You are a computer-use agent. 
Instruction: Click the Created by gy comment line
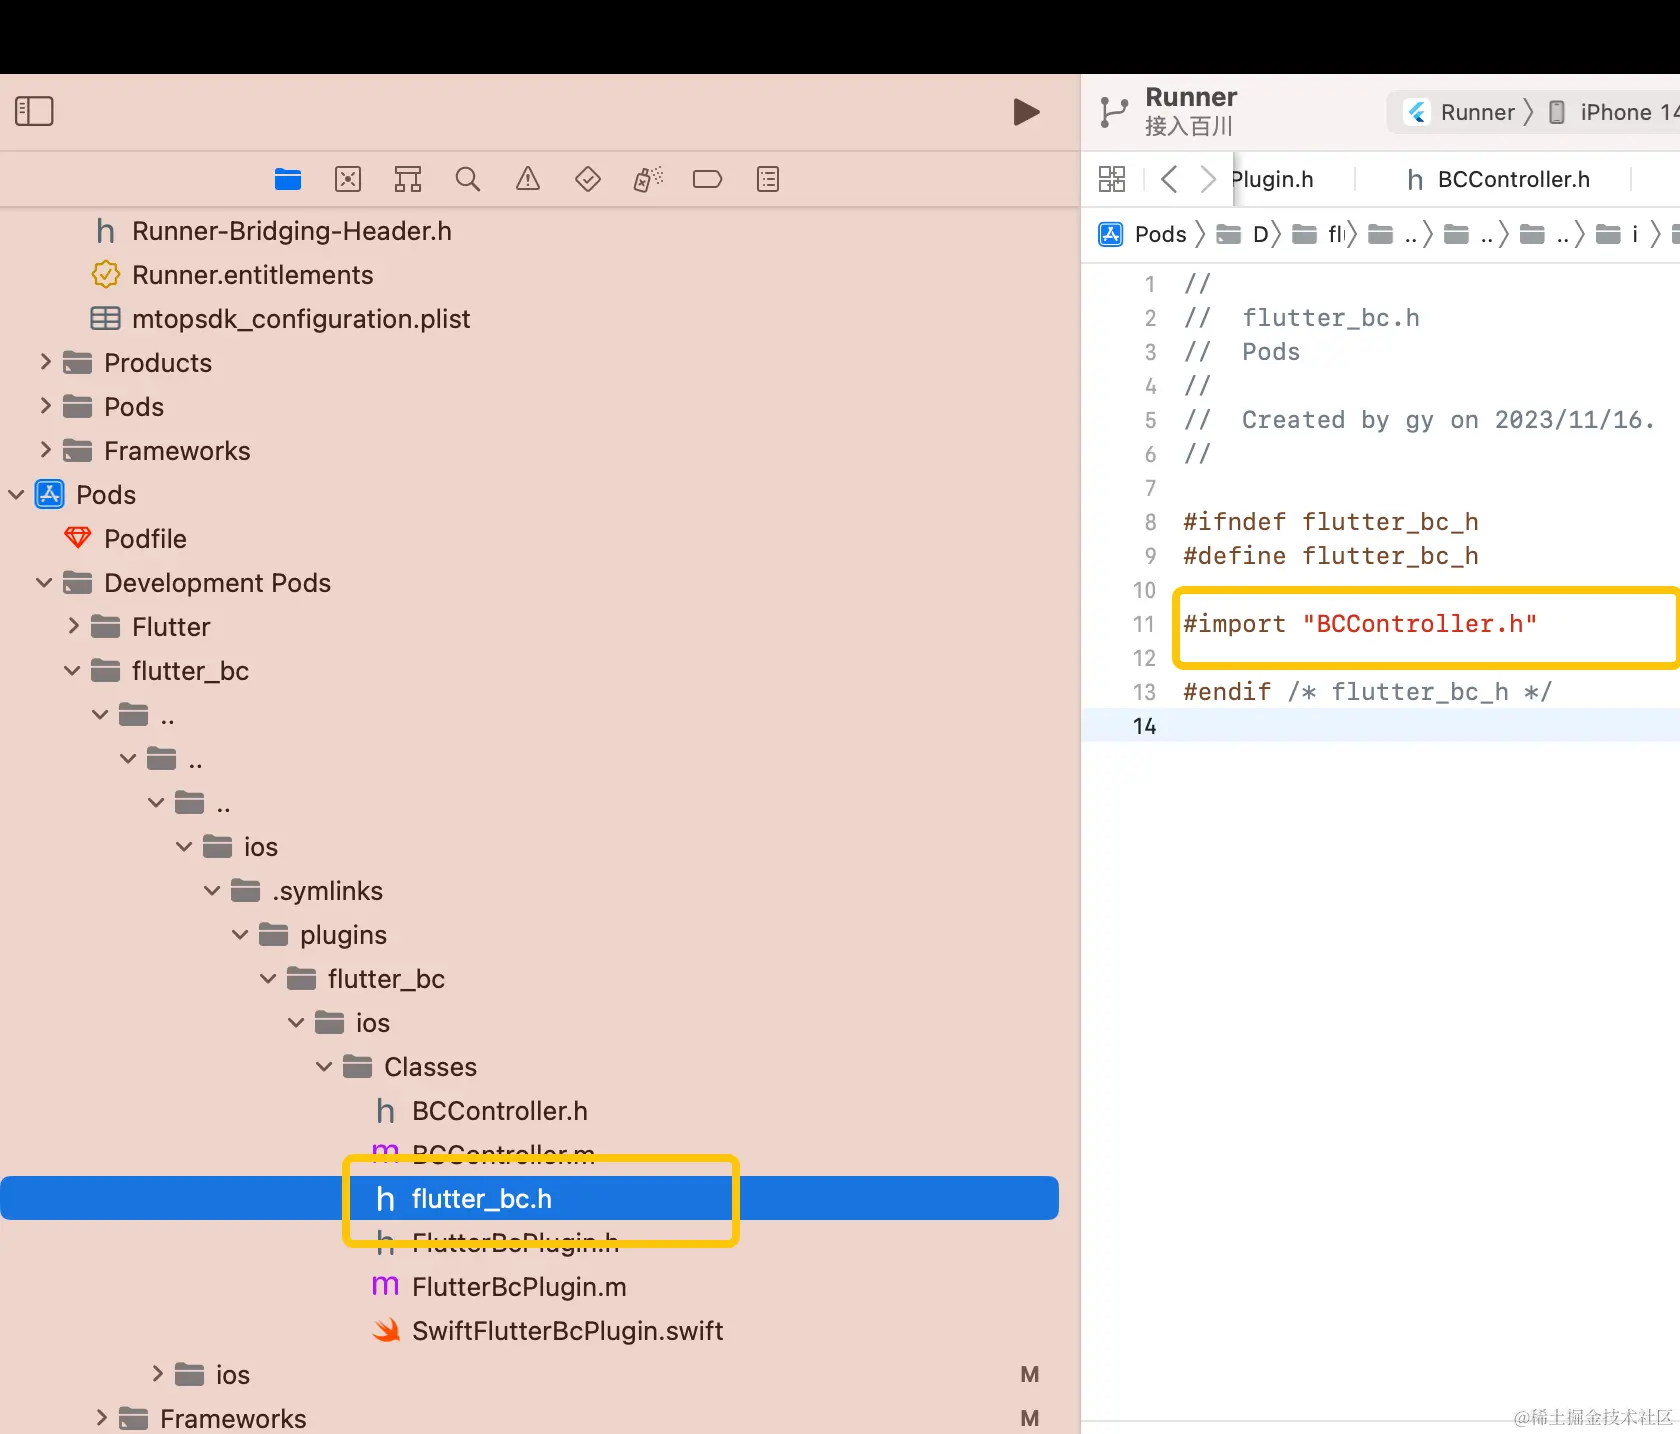click(1419, 420)
